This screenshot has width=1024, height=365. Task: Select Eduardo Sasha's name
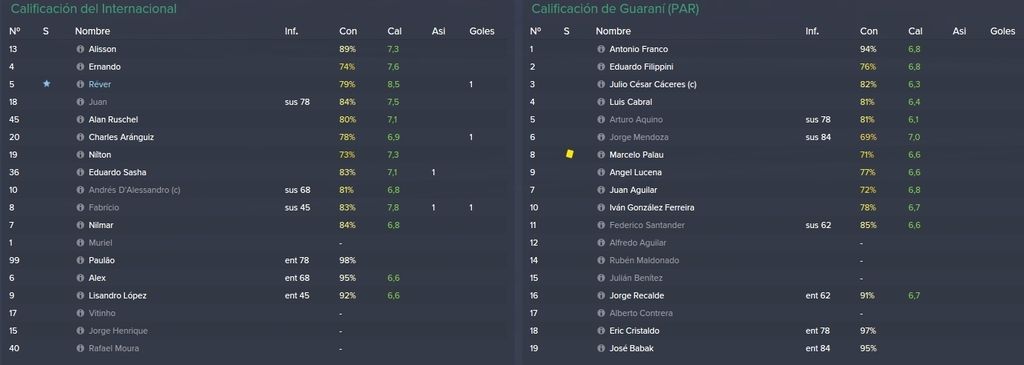pos(117,172)
